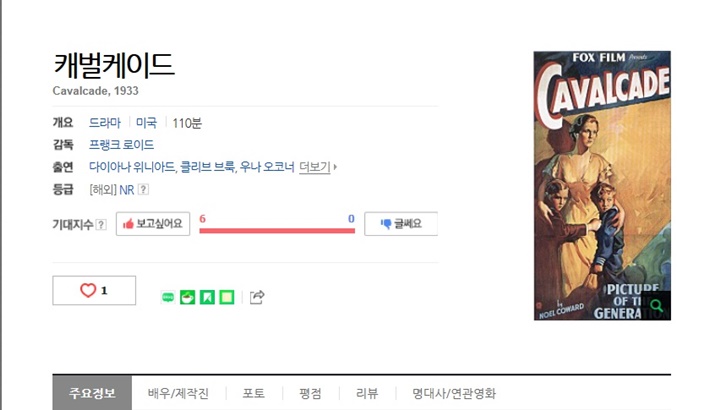Share via the green blog speech-bubble icon
The height and width of the screenshot is (410, 720).
pyautogui.click(x=168, y=298)
